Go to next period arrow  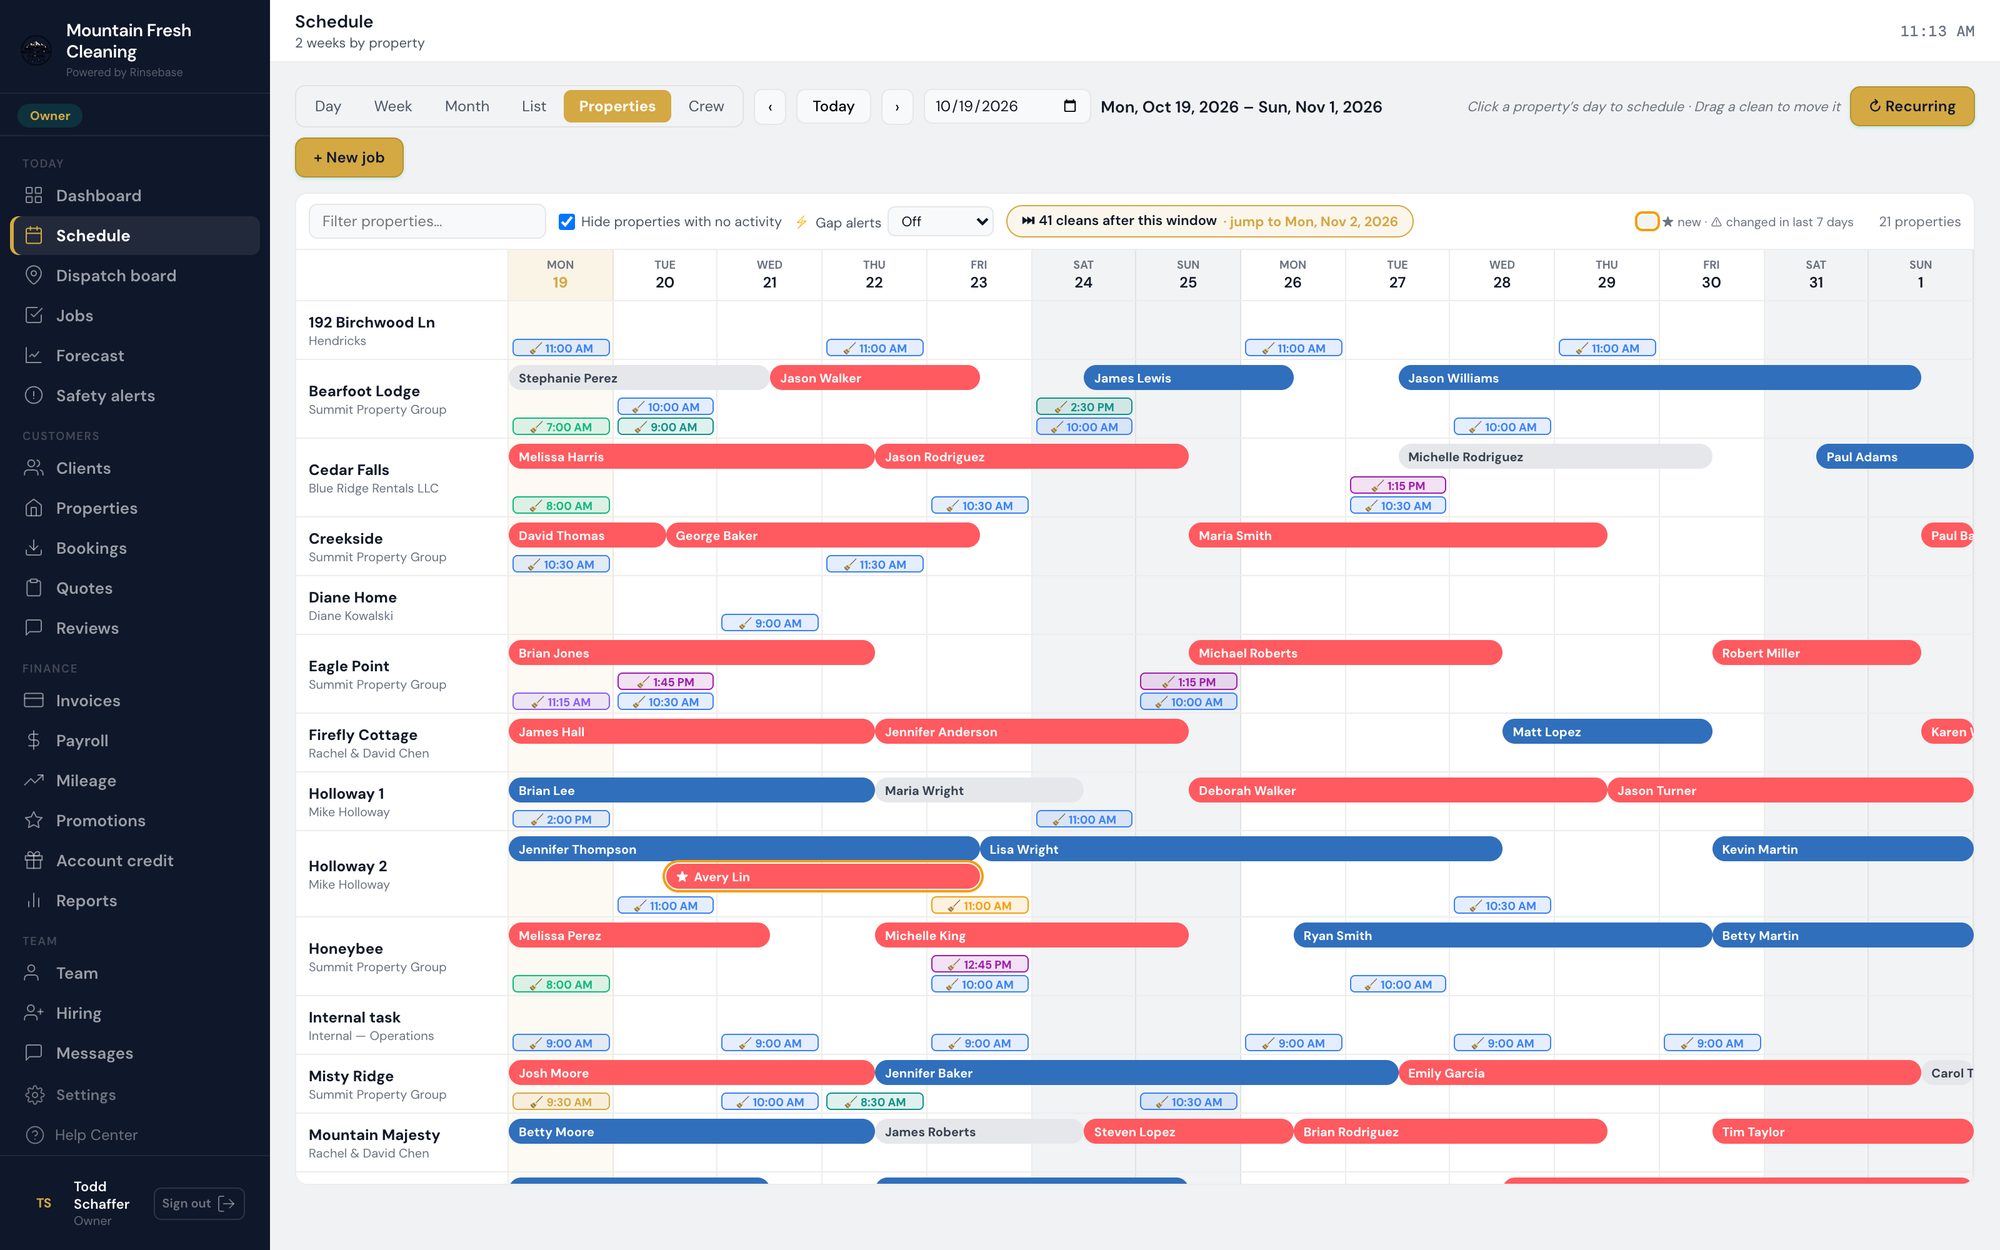tap(897, 107)
